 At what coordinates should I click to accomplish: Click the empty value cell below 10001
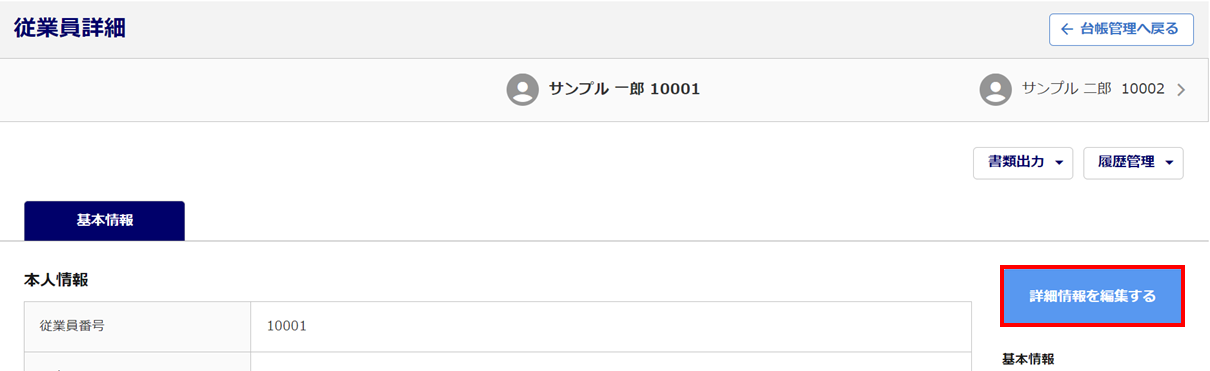(611, 362)
